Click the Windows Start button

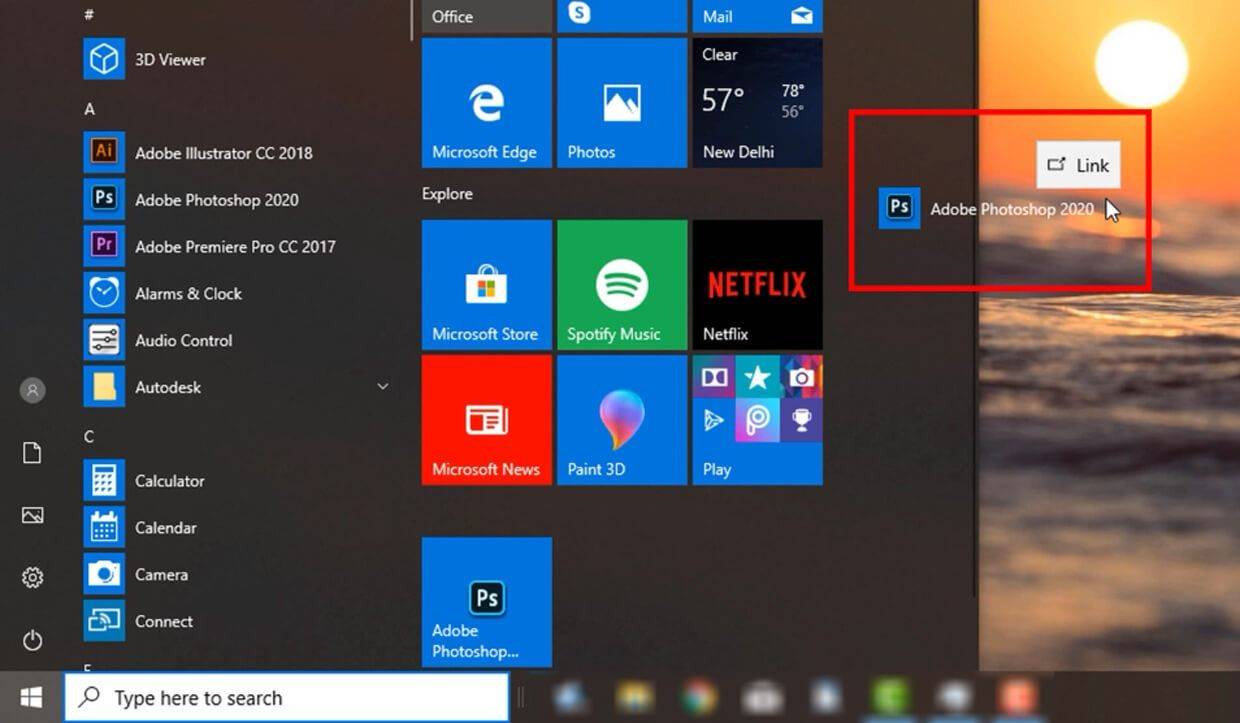point(31,697)
